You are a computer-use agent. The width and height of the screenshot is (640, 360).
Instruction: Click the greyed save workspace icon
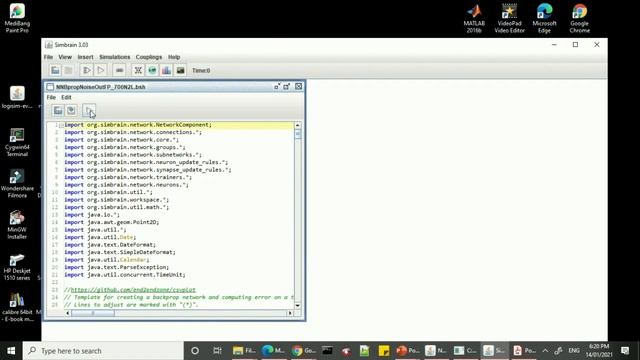pos(68,70)
